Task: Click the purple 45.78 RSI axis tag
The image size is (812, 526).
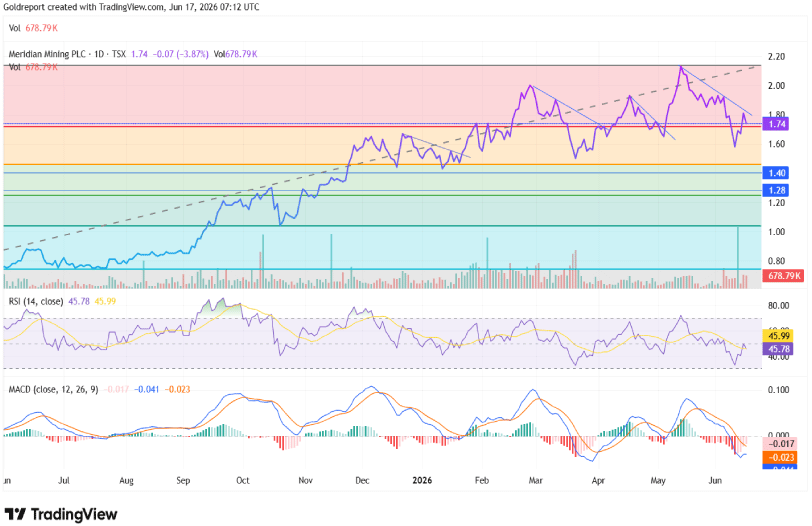Action: pyautogui.click(x=779, y=349)
